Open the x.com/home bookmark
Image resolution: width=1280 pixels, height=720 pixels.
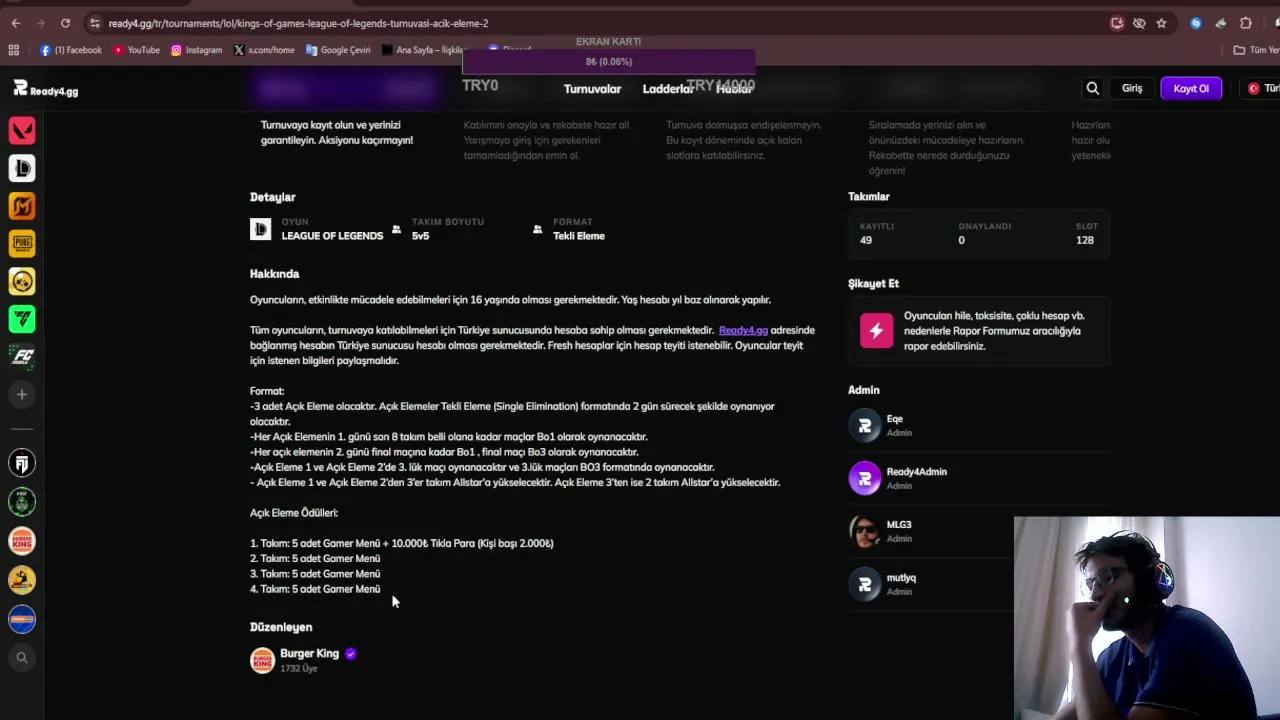(264, 50)
